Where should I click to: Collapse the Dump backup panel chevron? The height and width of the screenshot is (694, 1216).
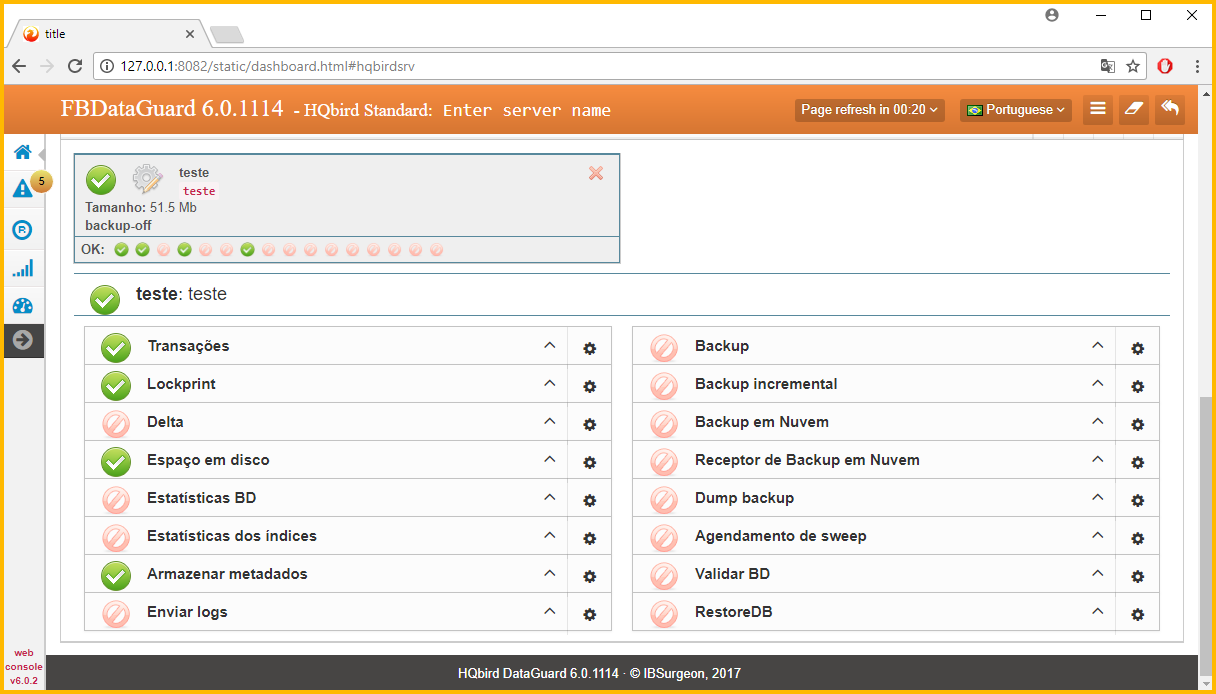[x=1097, y=497]
